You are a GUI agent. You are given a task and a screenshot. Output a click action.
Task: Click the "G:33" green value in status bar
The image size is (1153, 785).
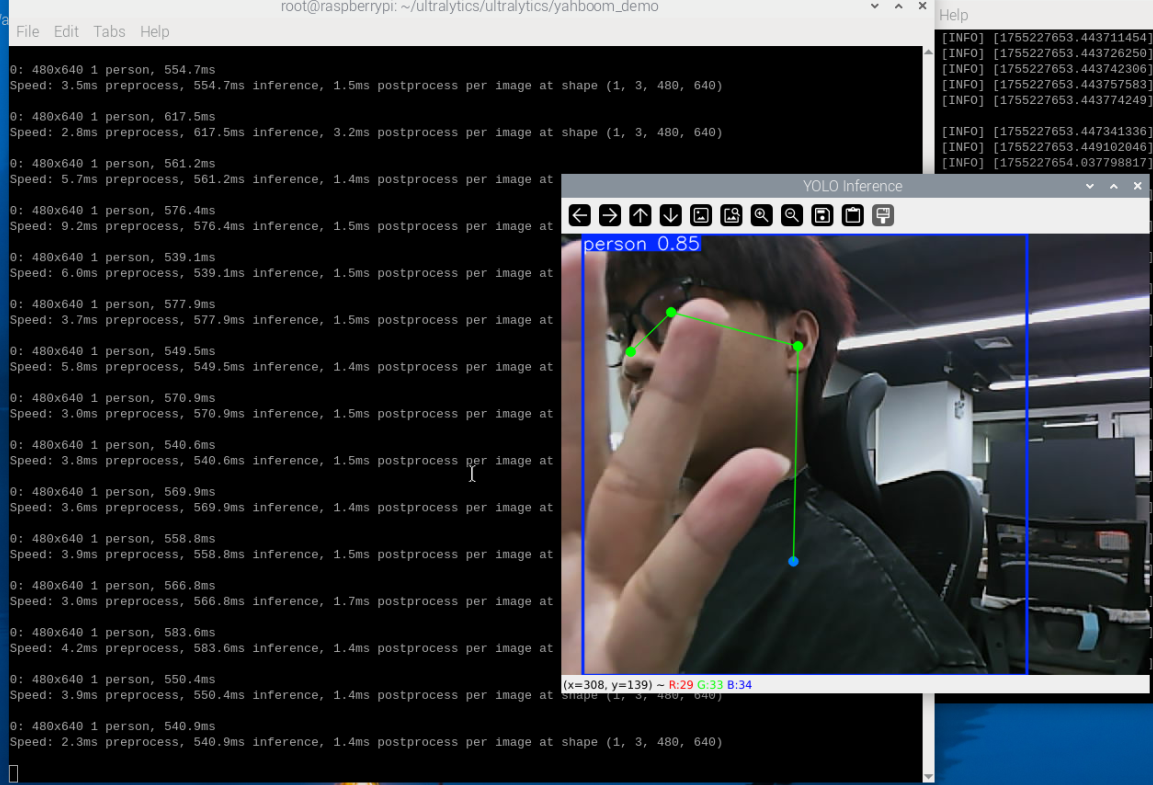(x=710, y=685)
